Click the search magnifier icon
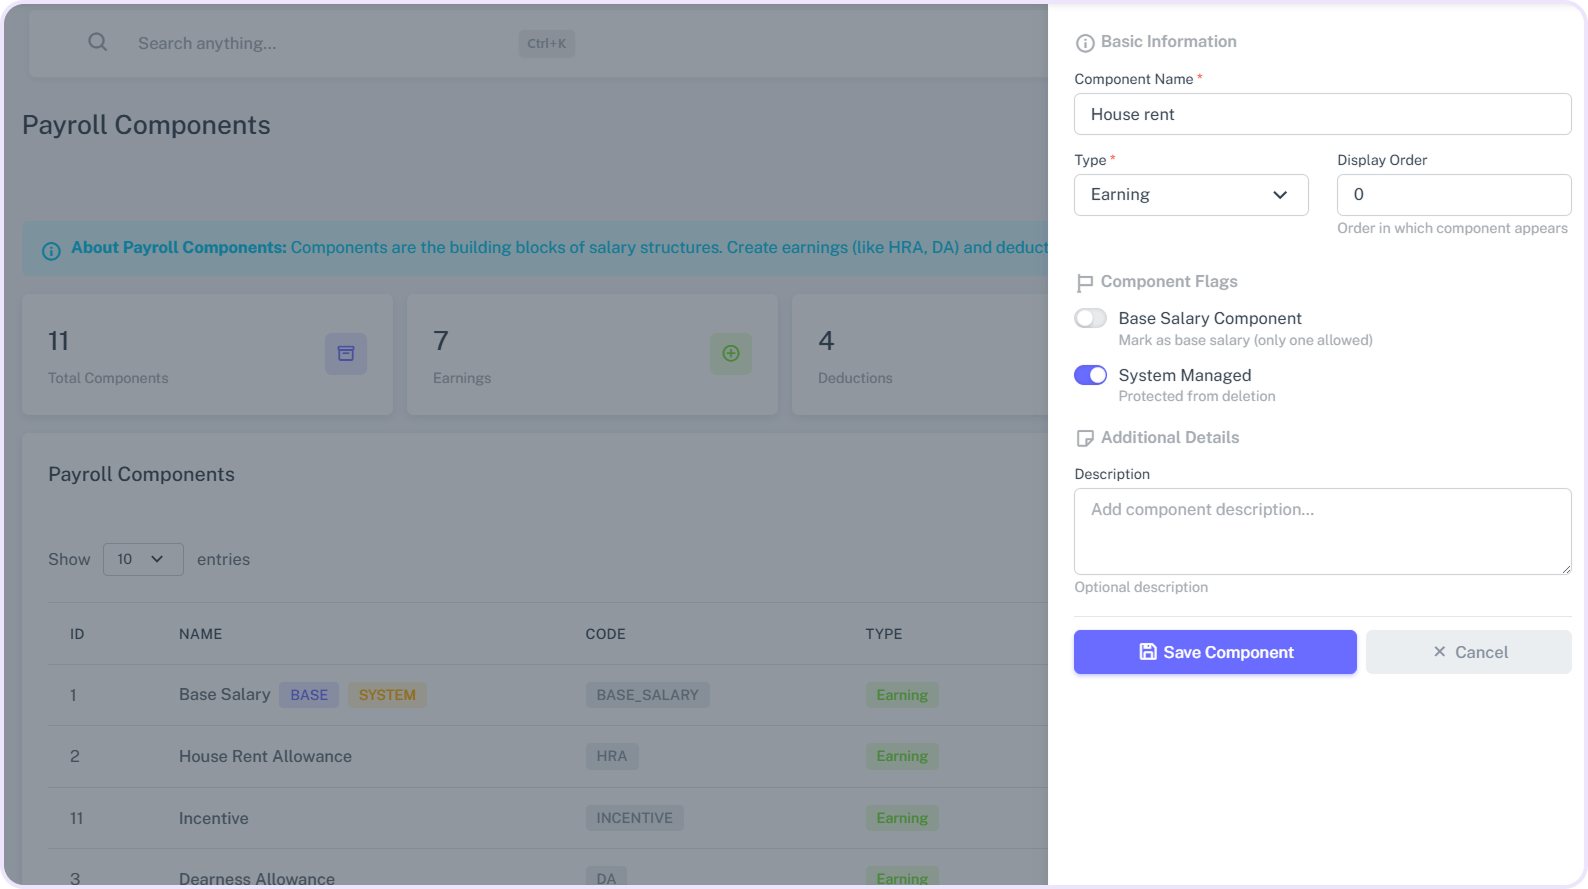This screenshot has height=889, width=1588. tap(97, 42)
